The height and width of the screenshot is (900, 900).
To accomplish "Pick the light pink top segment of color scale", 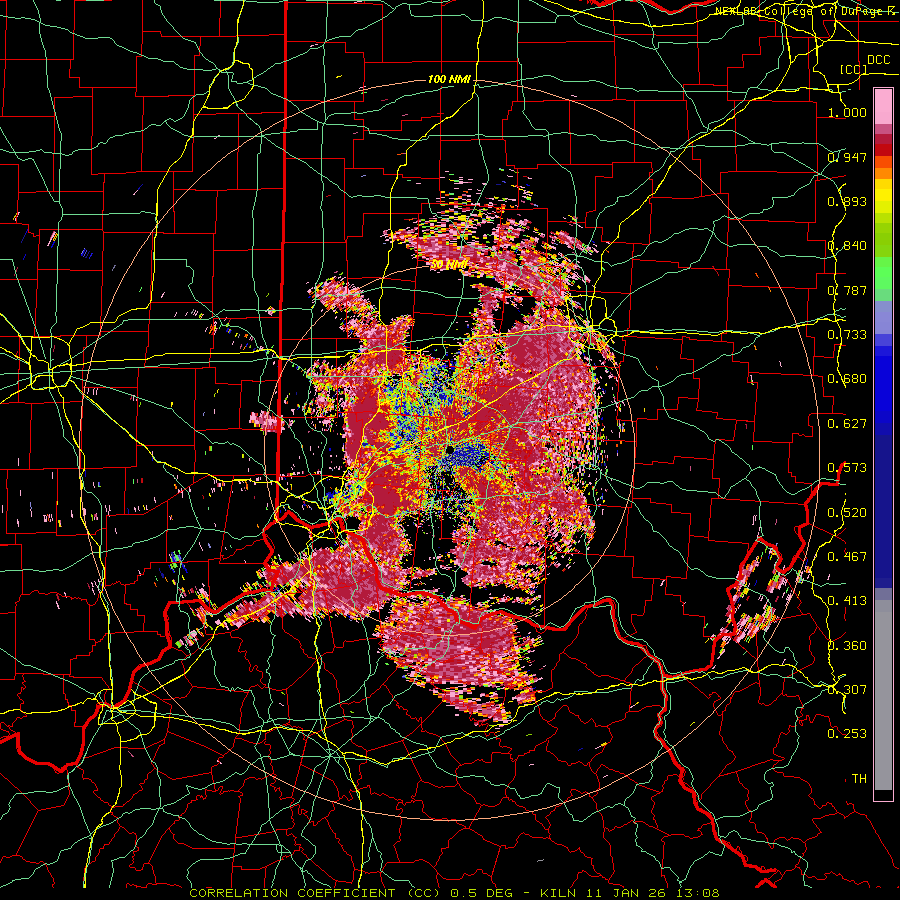I will (x=883, y=106).
